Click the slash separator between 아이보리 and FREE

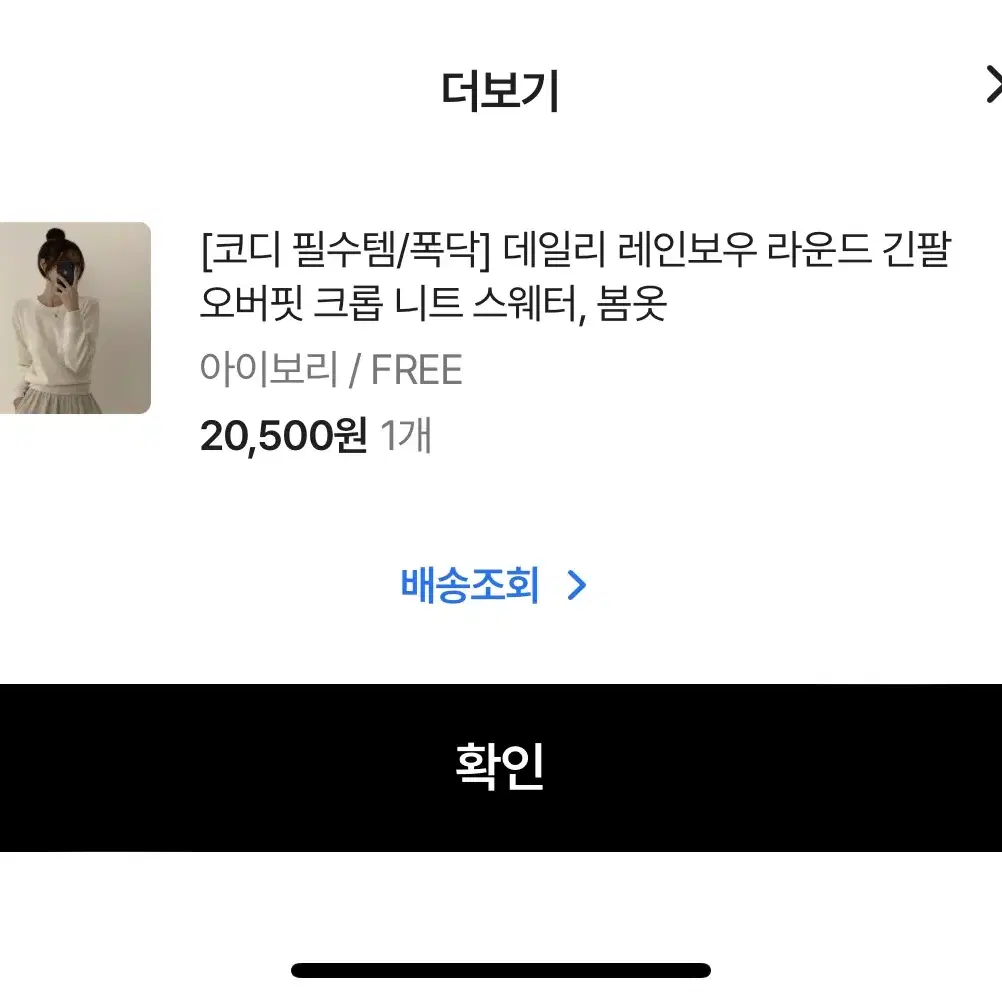pos(355,371)
